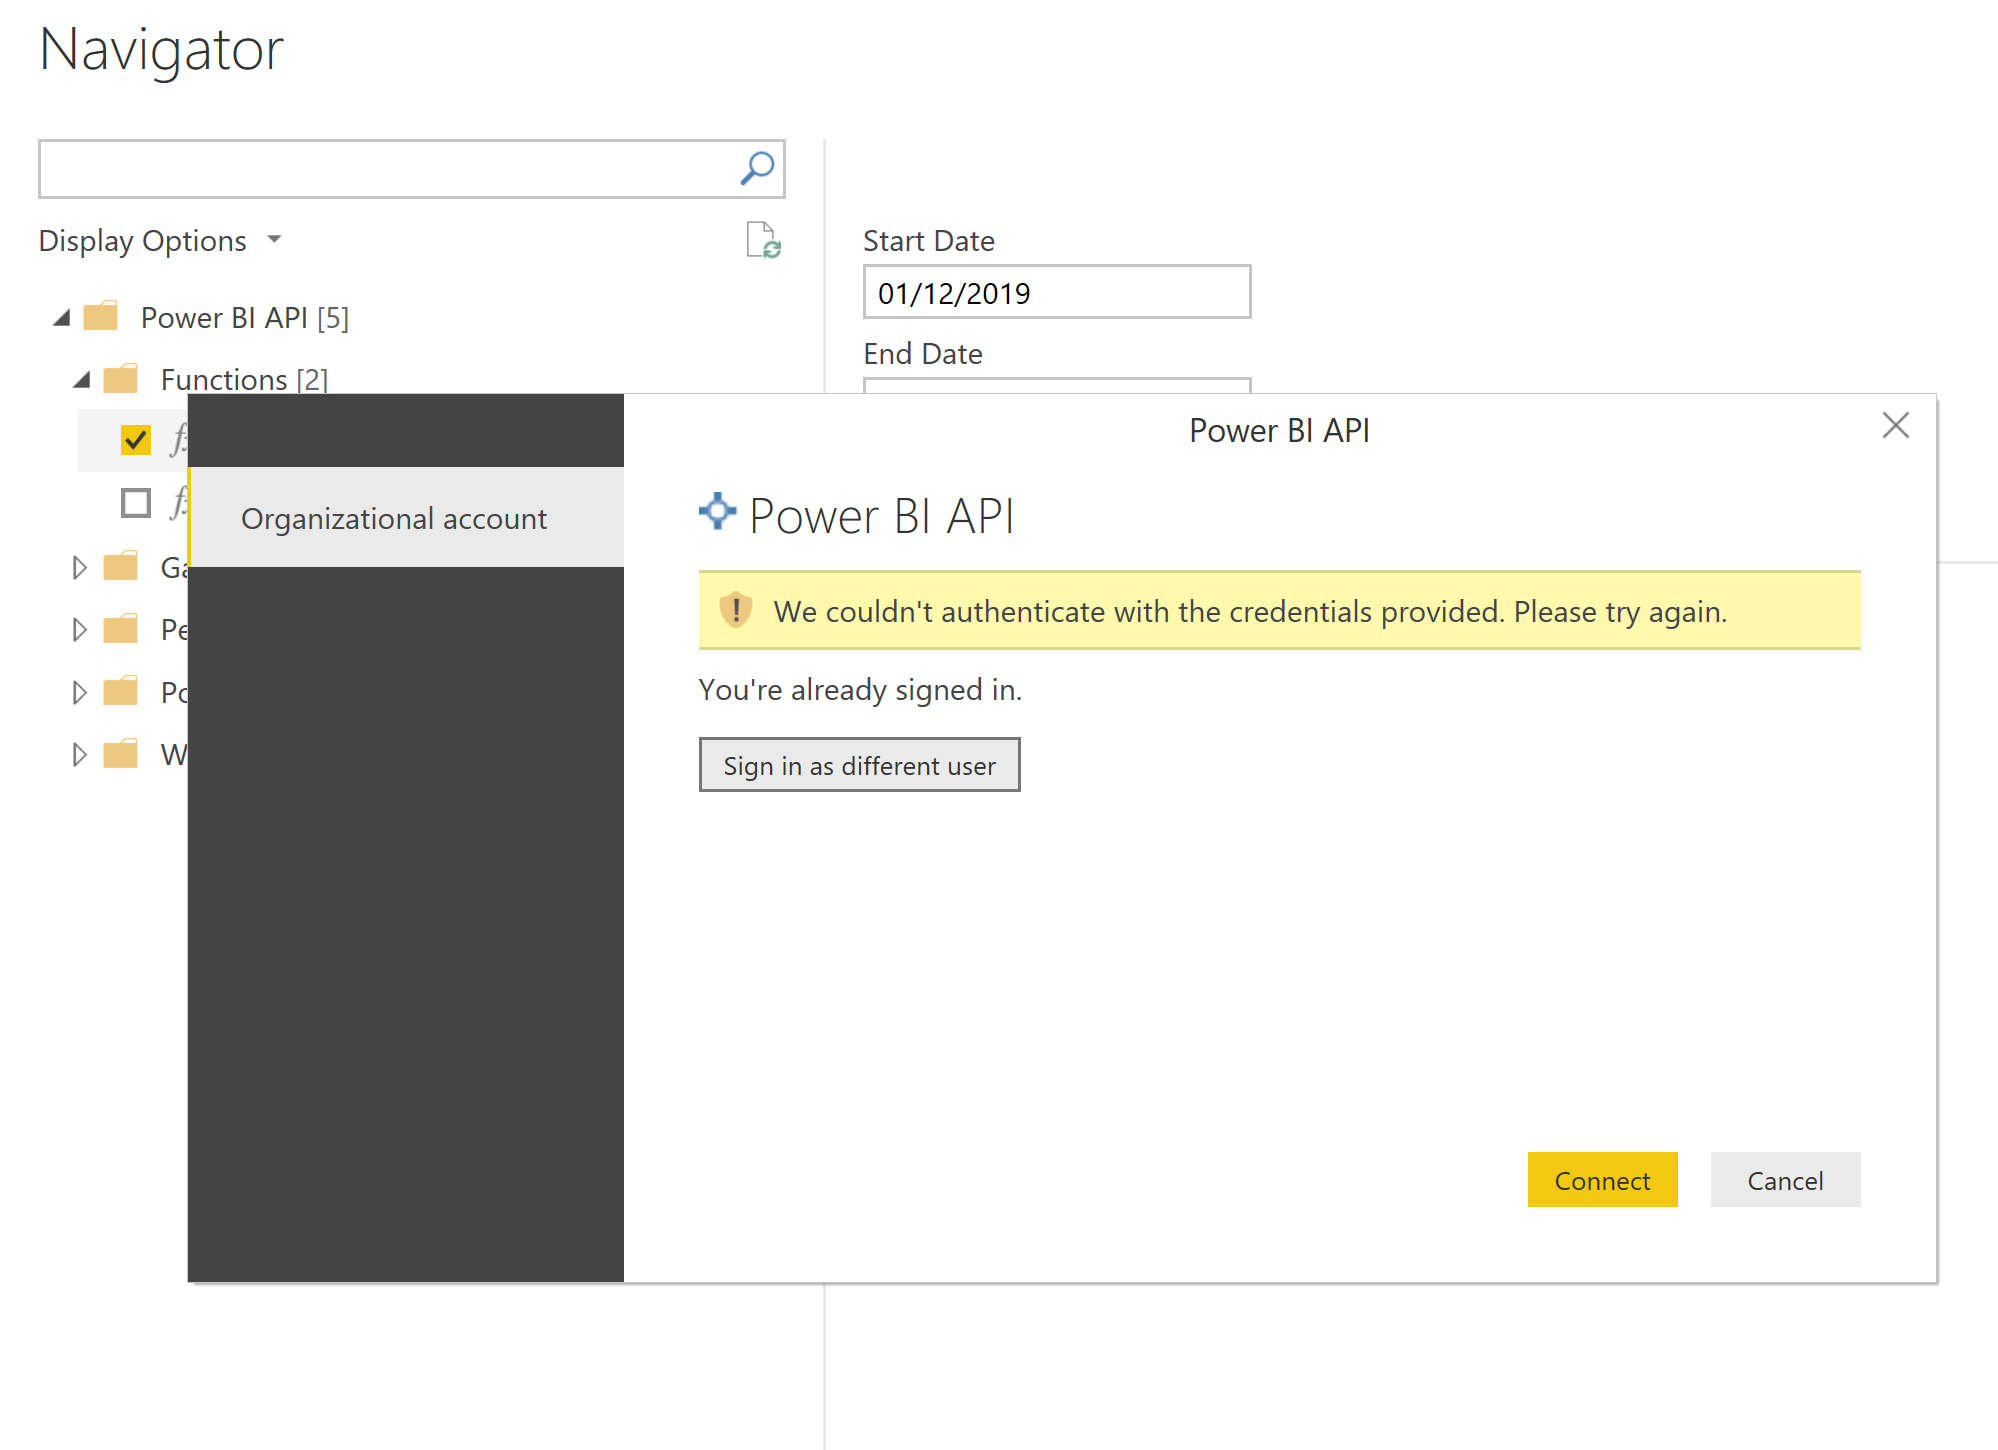
Task: Click the Power BI API connector icon in dialog
Action: click(x=716, y=513)
